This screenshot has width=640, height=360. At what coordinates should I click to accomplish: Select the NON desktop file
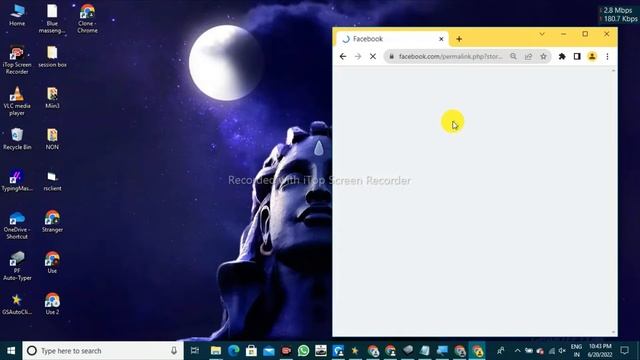[x=52, y=139]
